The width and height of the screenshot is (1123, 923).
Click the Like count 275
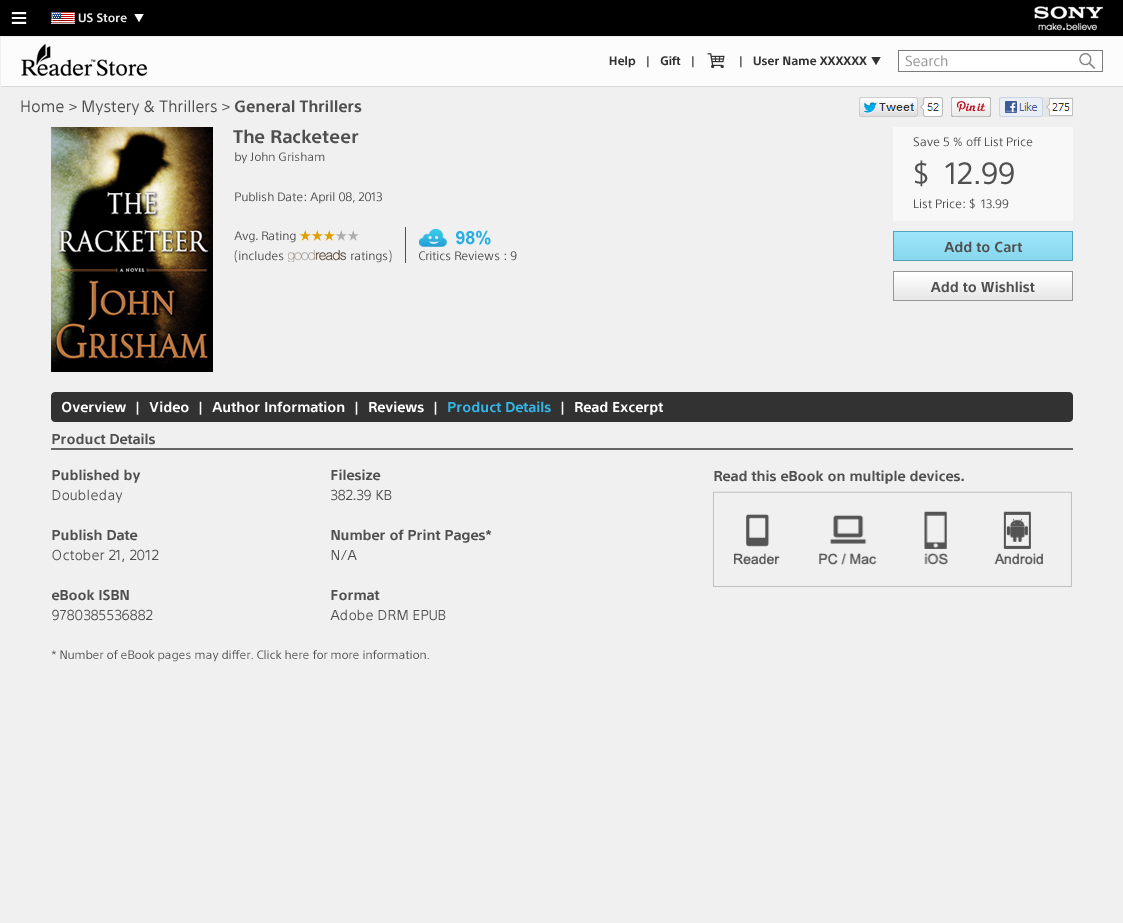tap(1061, 107)
